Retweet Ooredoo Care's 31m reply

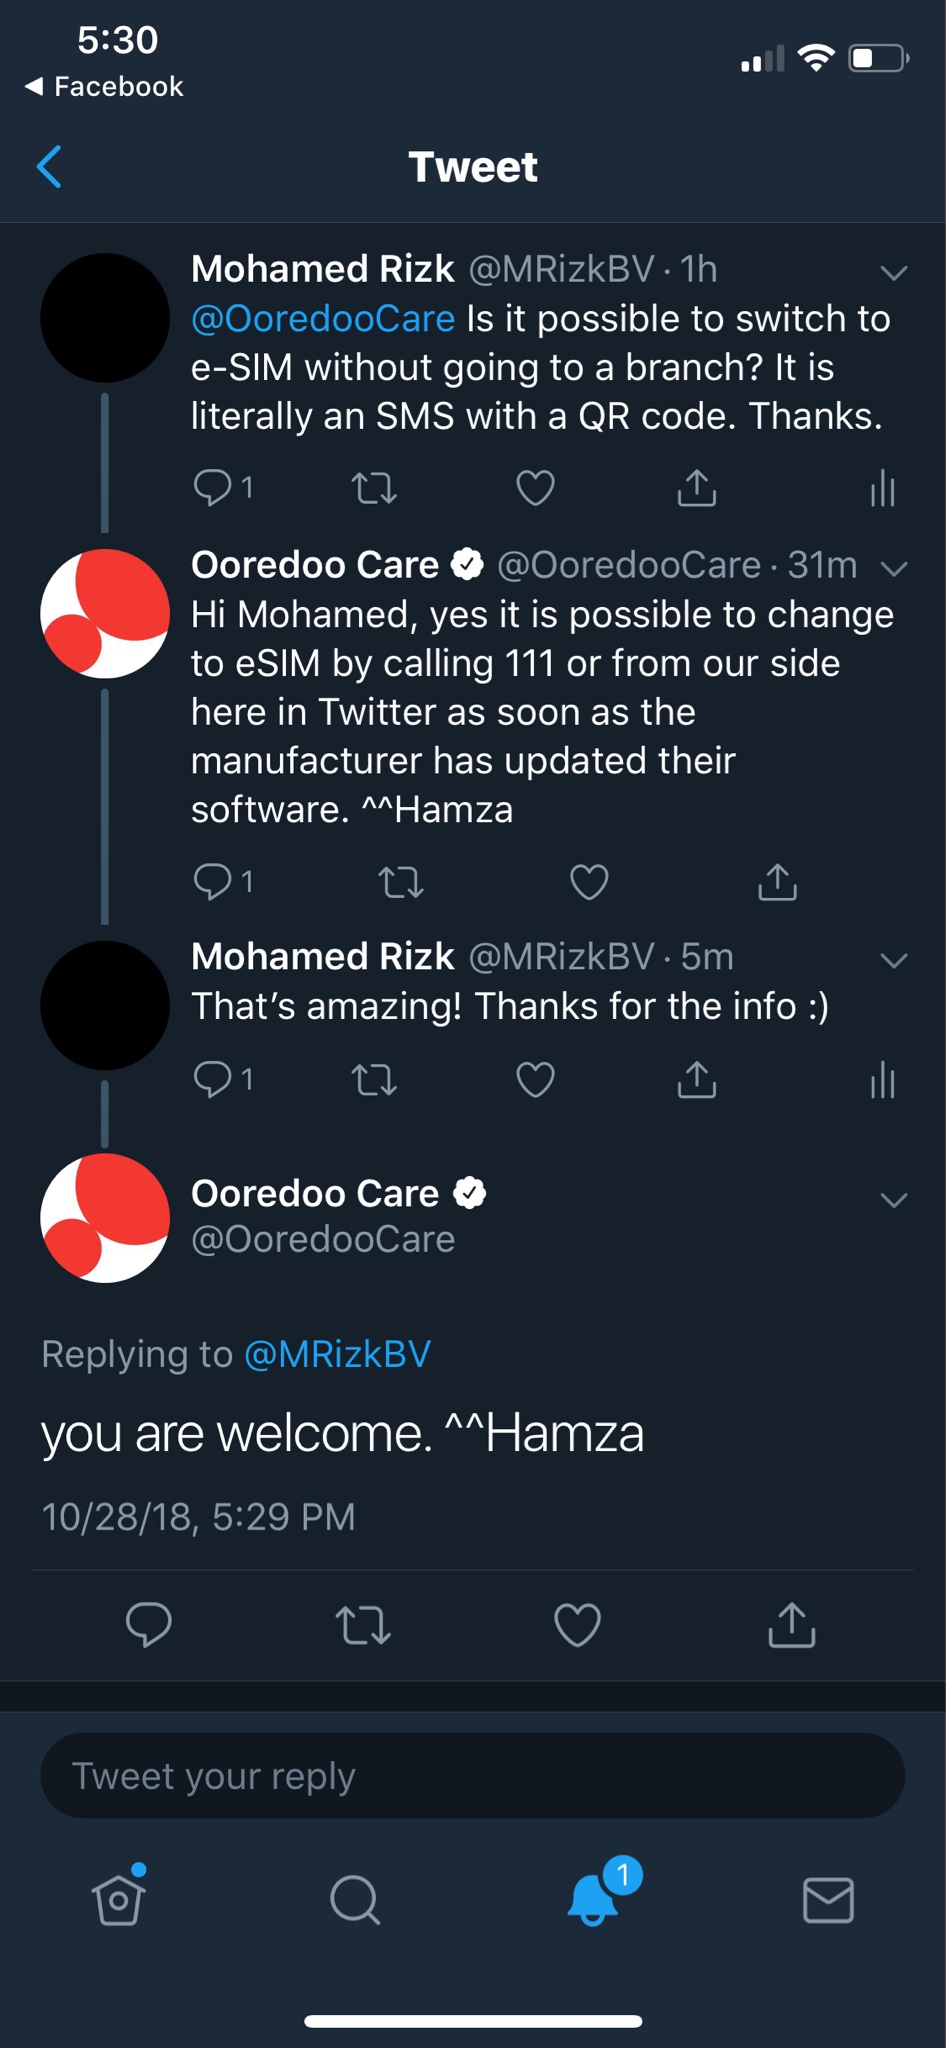(401, 882)
